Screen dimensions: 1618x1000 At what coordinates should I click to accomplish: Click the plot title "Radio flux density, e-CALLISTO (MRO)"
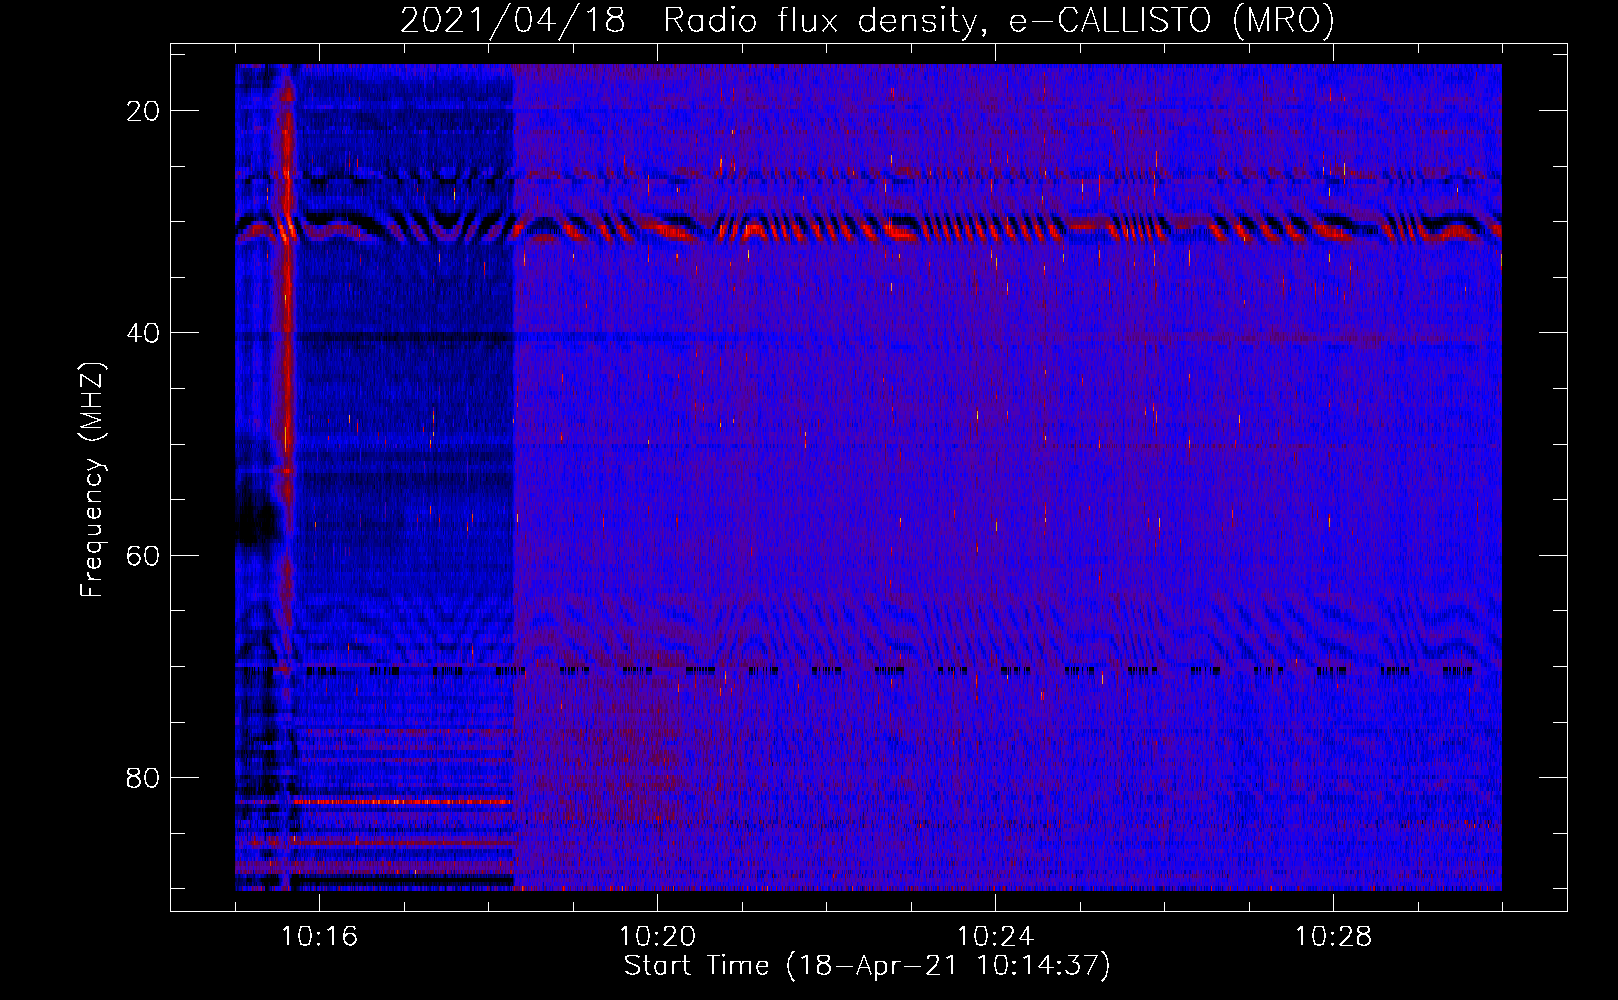998,20
